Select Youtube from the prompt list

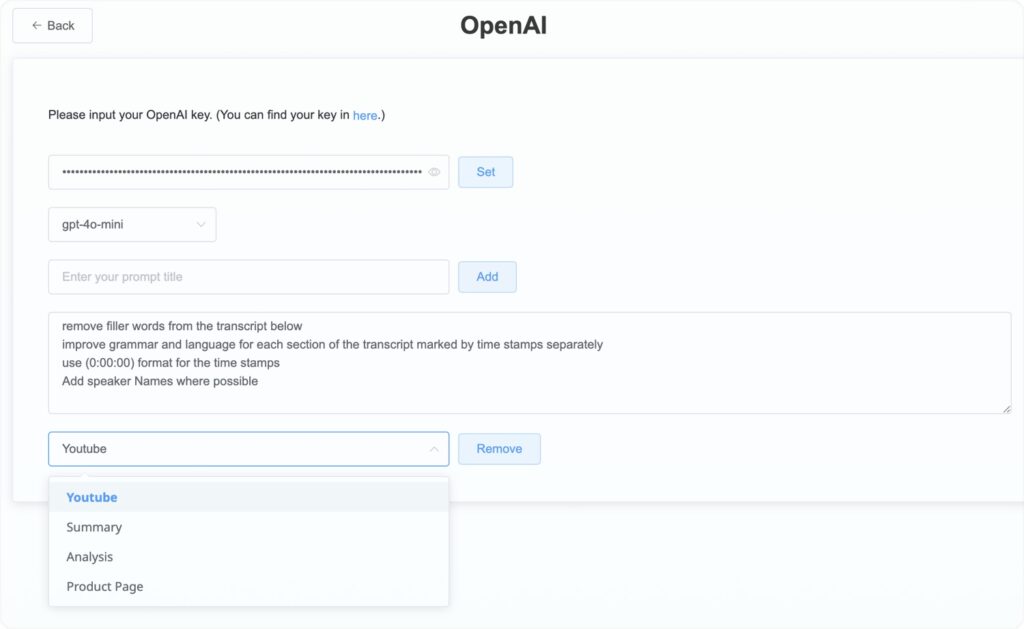tap(92, 497)
